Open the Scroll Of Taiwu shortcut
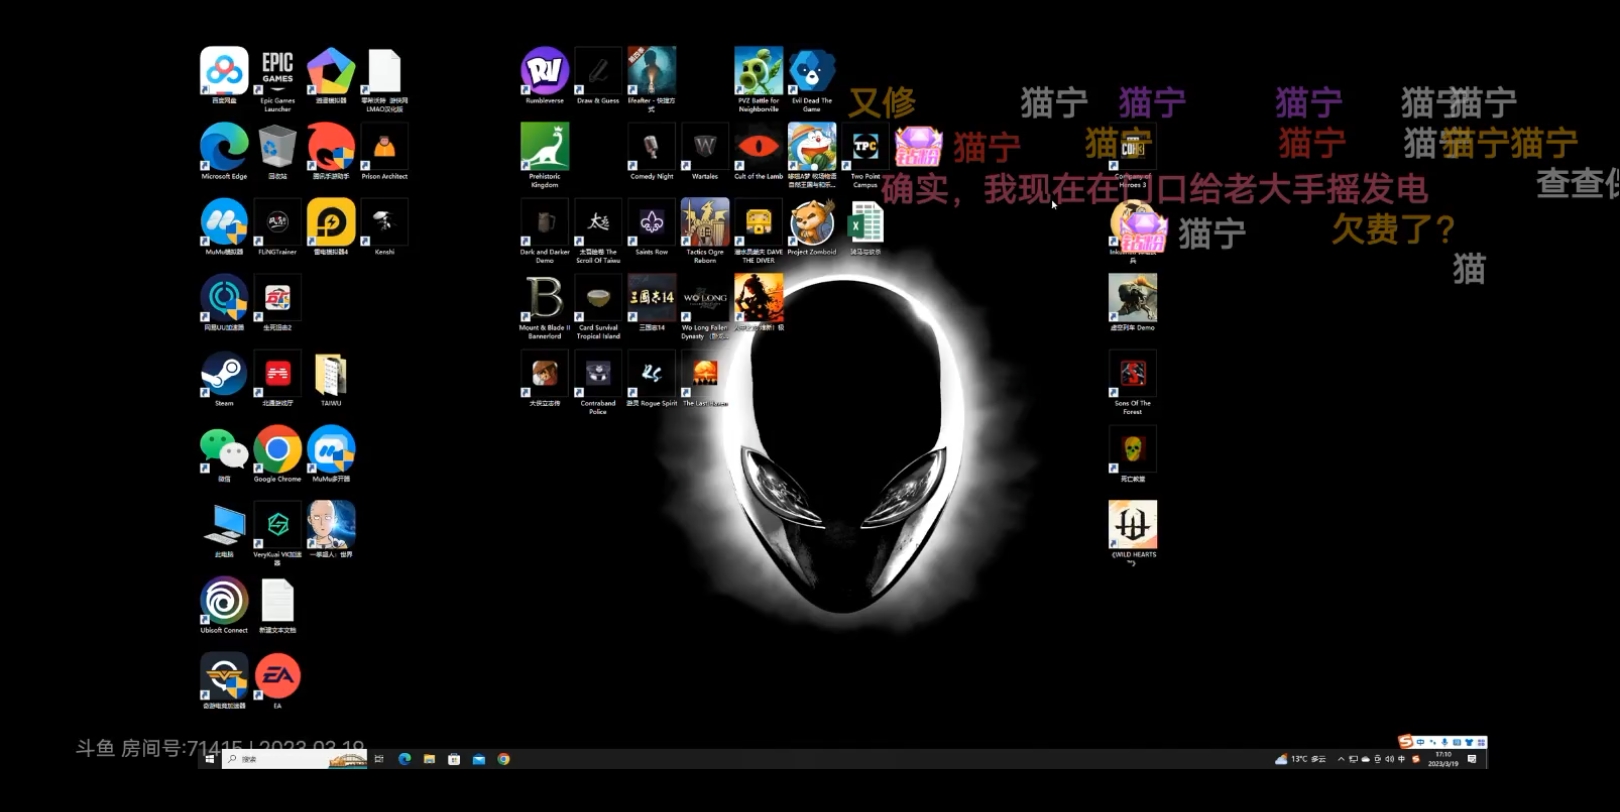1620x812 pixels. pyautogui.click(x=598, y=231)
